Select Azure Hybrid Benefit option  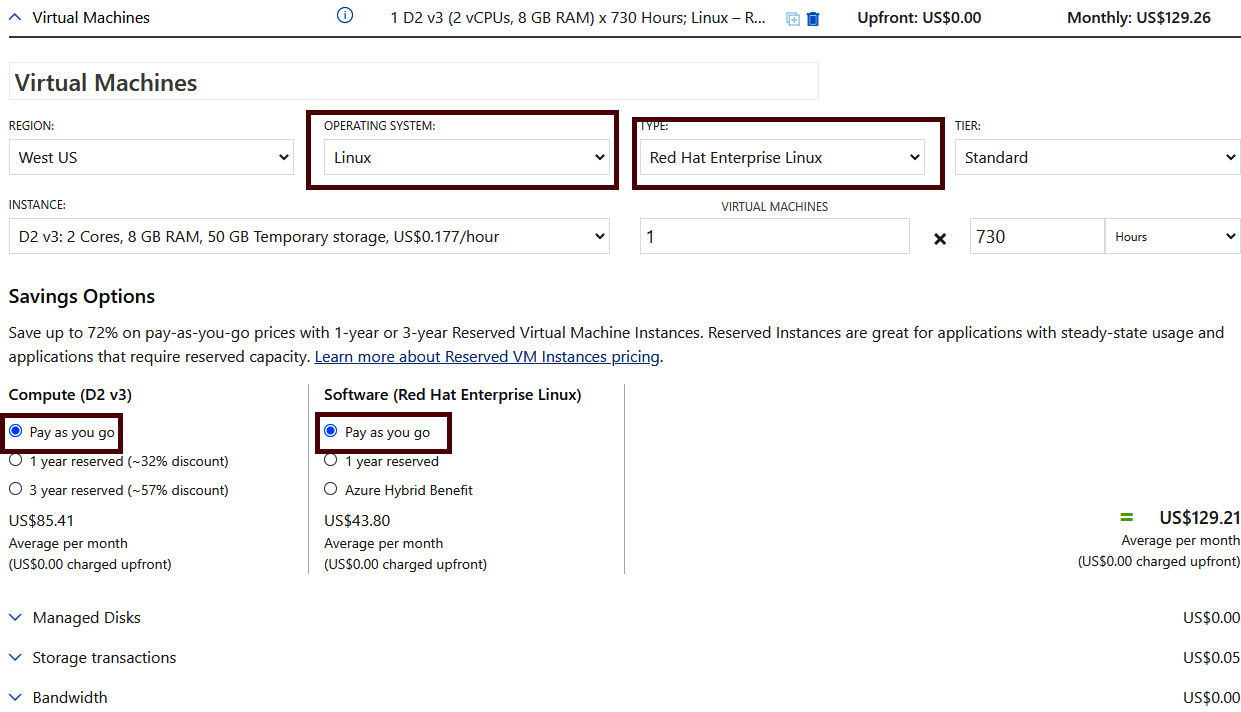331,489
